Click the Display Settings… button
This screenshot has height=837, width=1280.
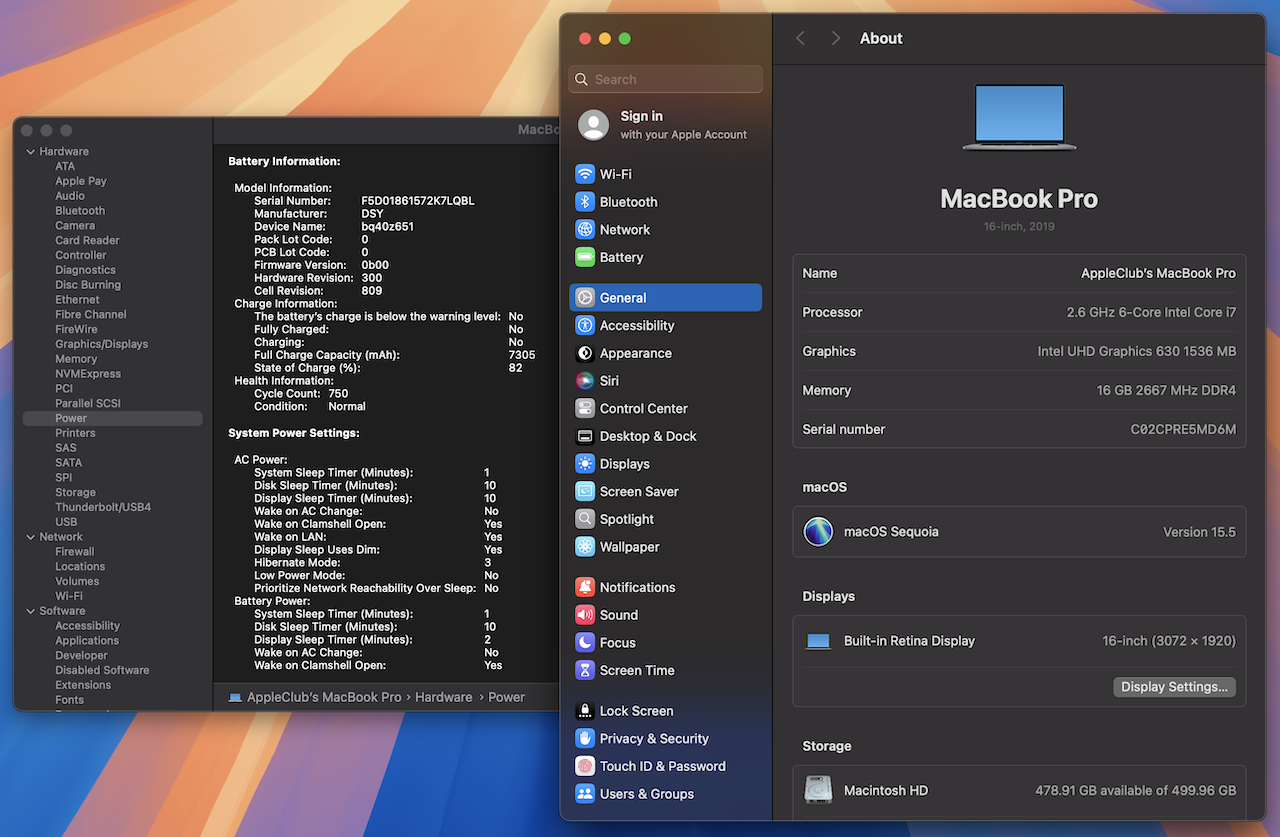1174,687
